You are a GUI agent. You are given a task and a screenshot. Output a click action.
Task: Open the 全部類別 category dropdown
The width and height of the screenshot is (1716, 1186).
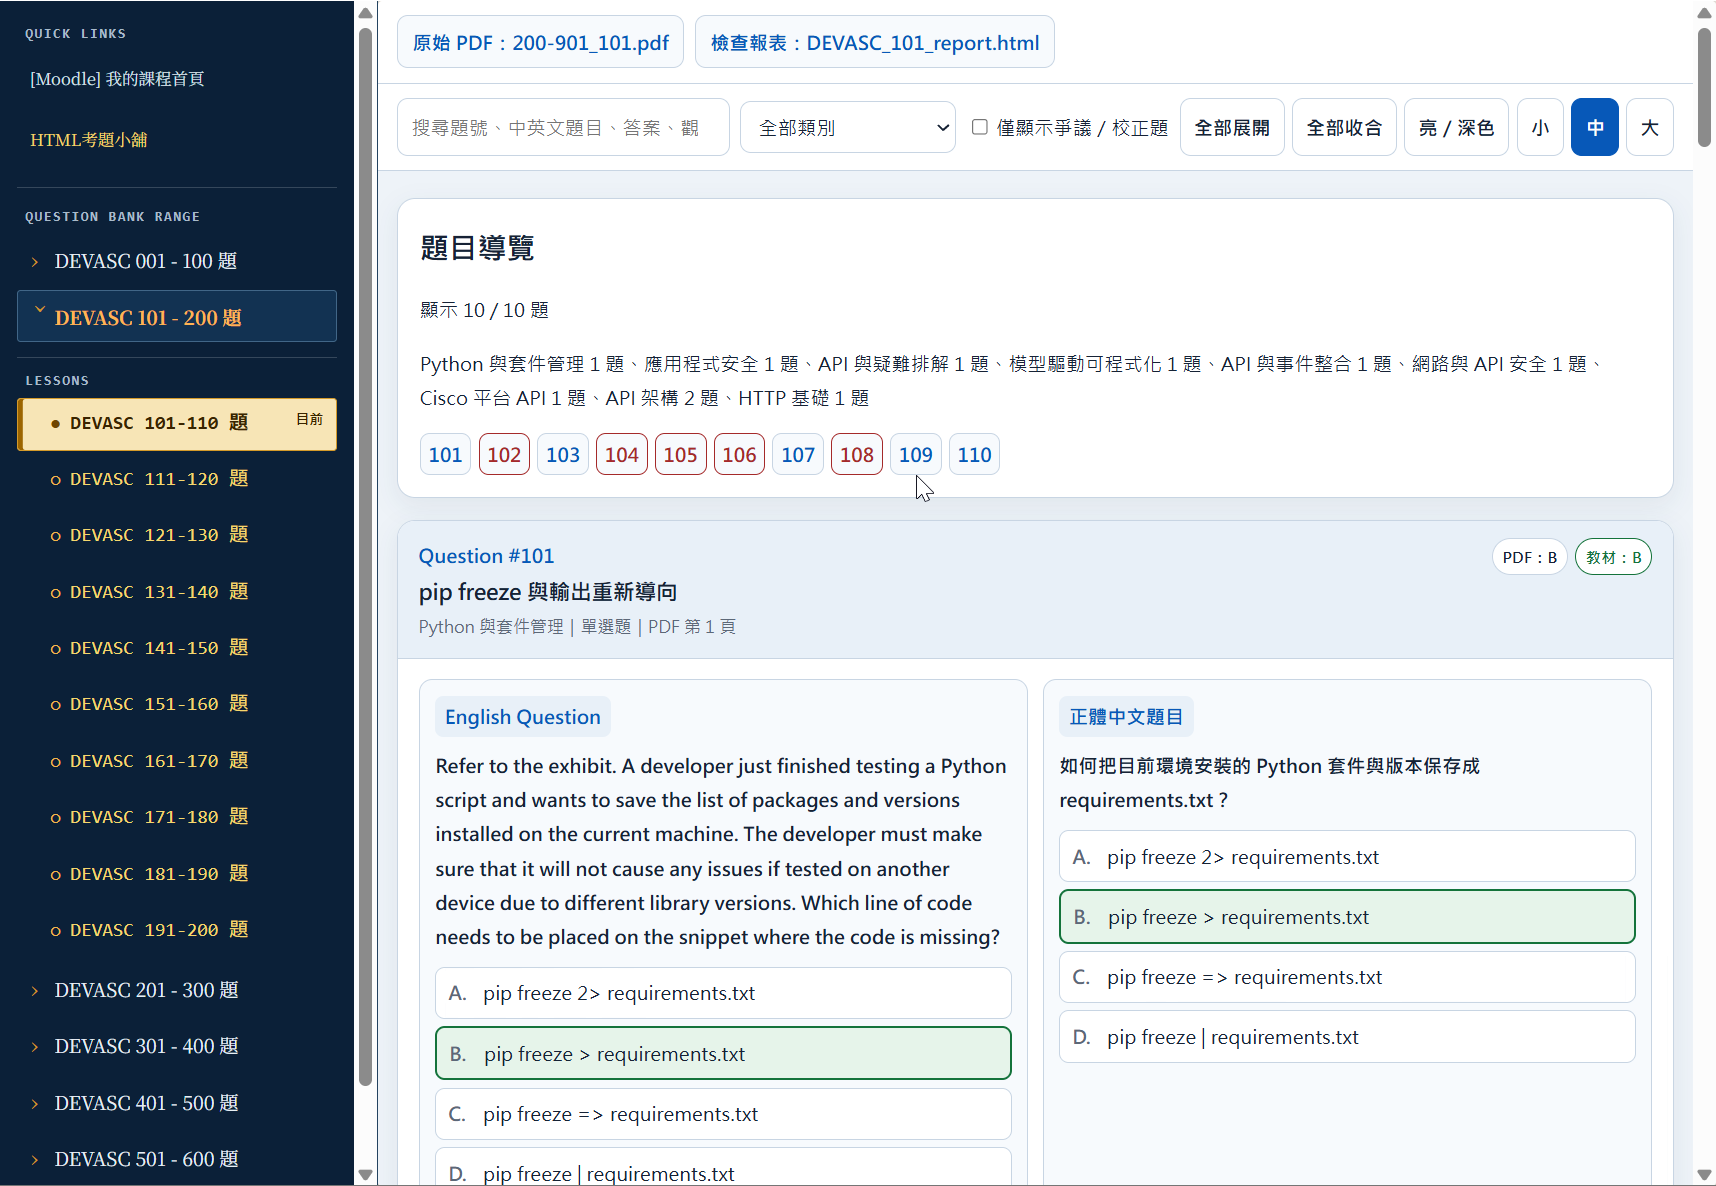(848, 127)
